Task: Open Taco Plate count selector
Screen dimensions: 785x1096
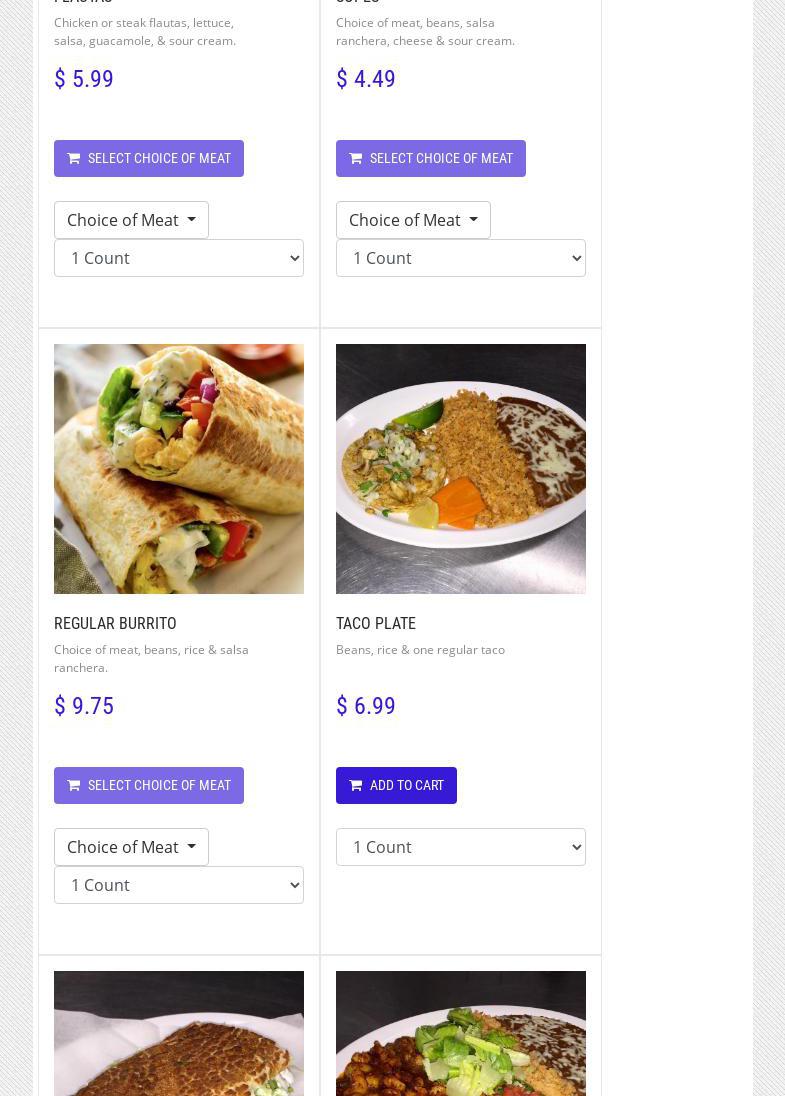Action: point(461,847)
